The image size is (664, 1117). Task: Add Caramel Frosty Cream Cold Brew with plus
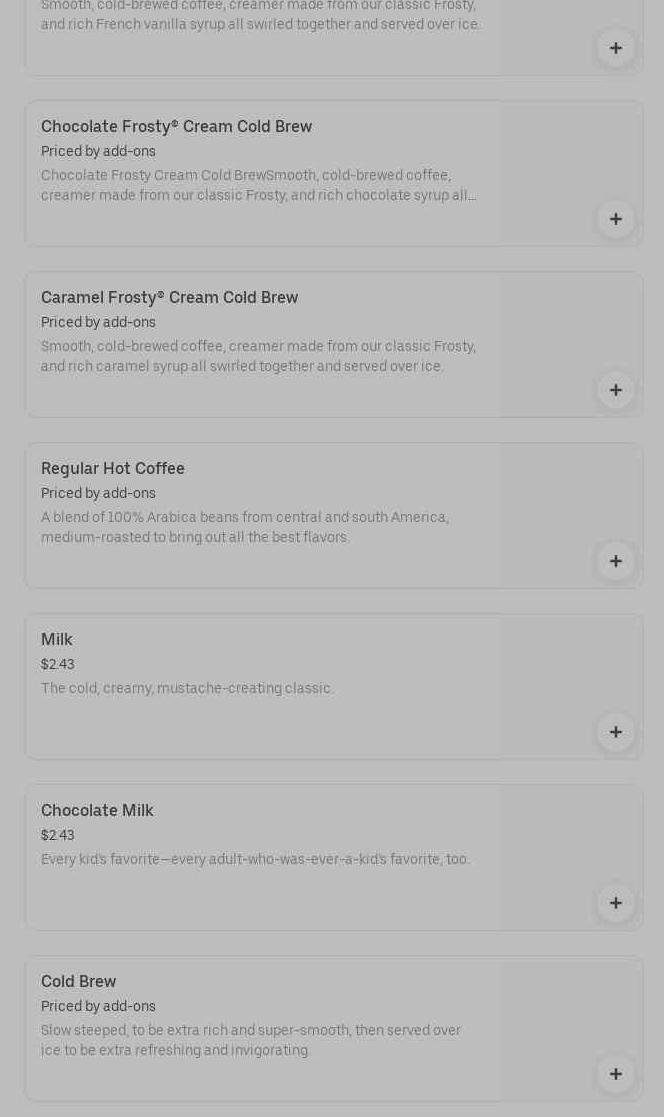point(615,390)
